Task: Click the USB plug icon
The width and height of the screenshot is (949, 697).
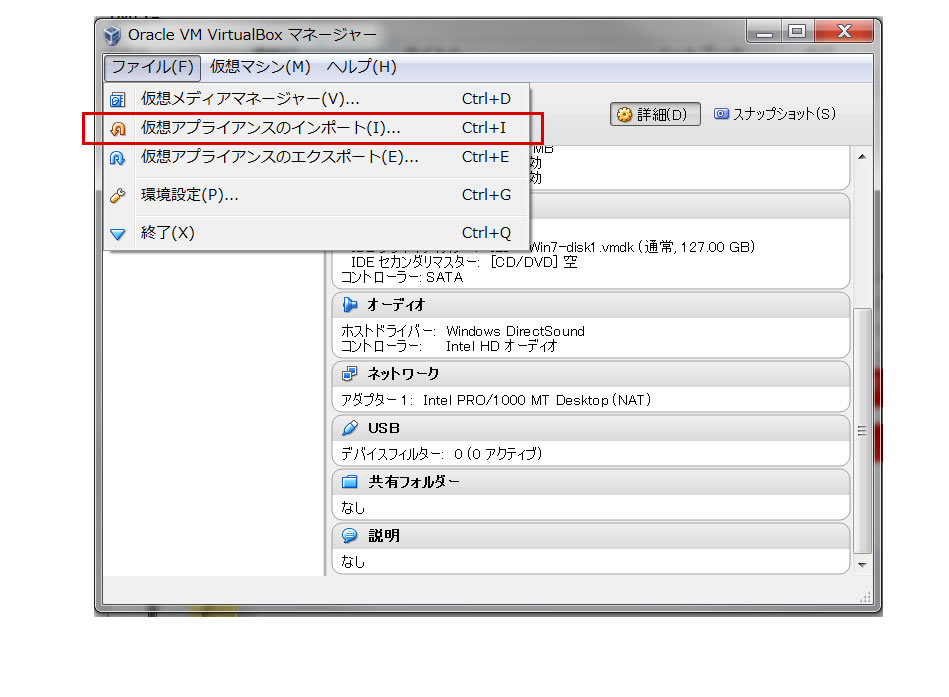Action: (349, 428)
